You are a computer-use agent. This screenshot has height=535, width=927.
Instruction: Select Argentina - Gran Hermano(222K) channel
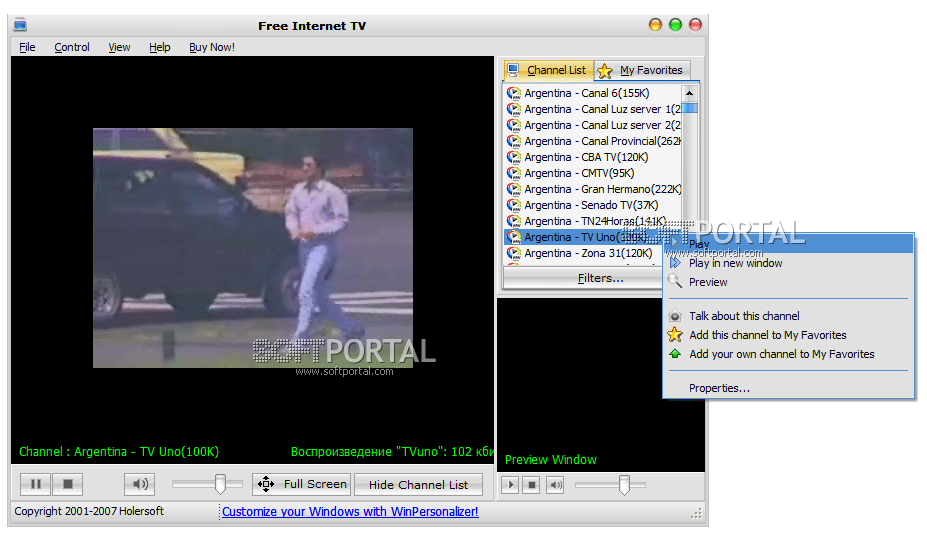(594, 189)
